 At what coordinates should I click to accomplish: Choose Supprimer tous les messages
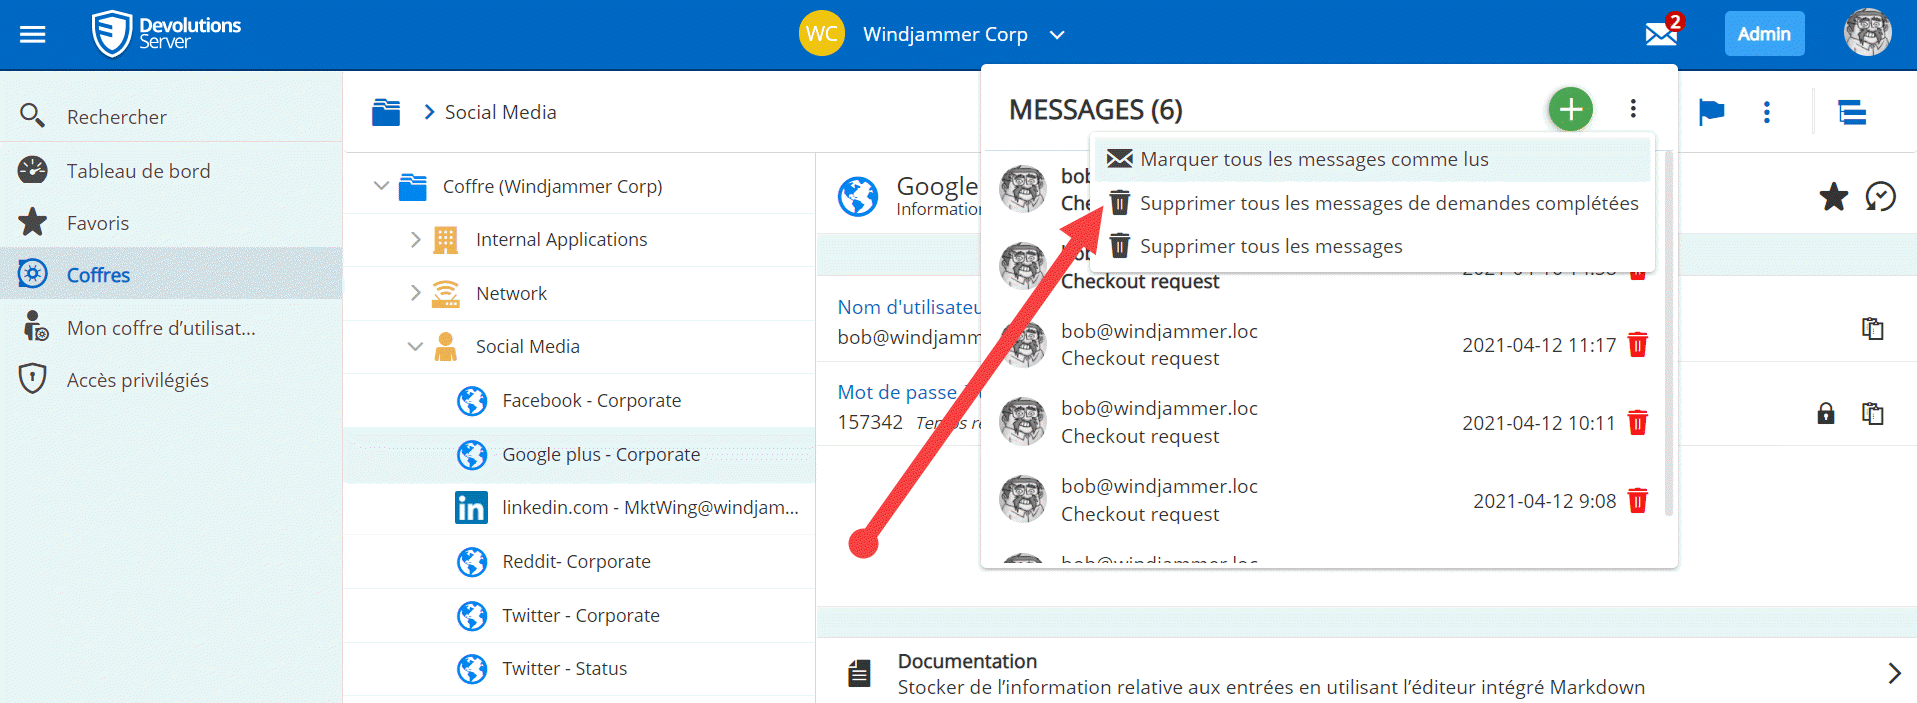[x=1271, y=246]
